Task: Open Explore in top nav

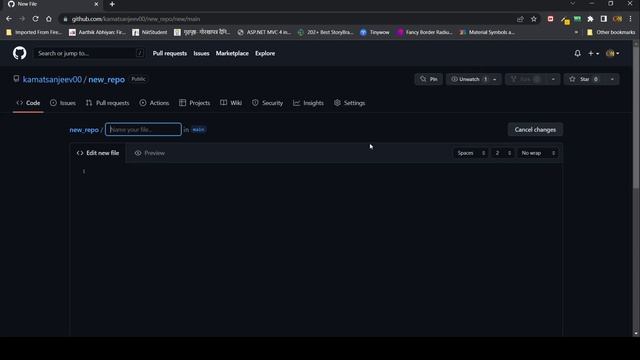Action: tap(265, 53)
